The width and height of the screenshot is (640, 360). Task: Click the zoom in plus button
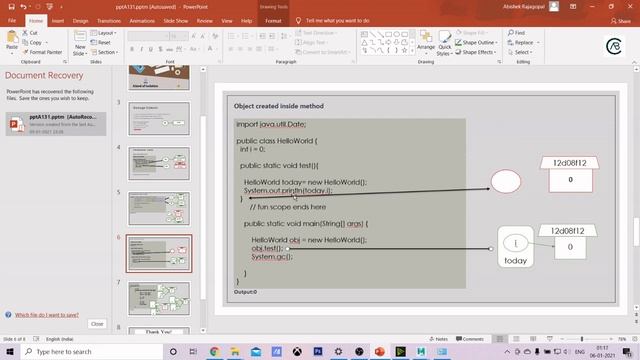click(x=611, y=339)
